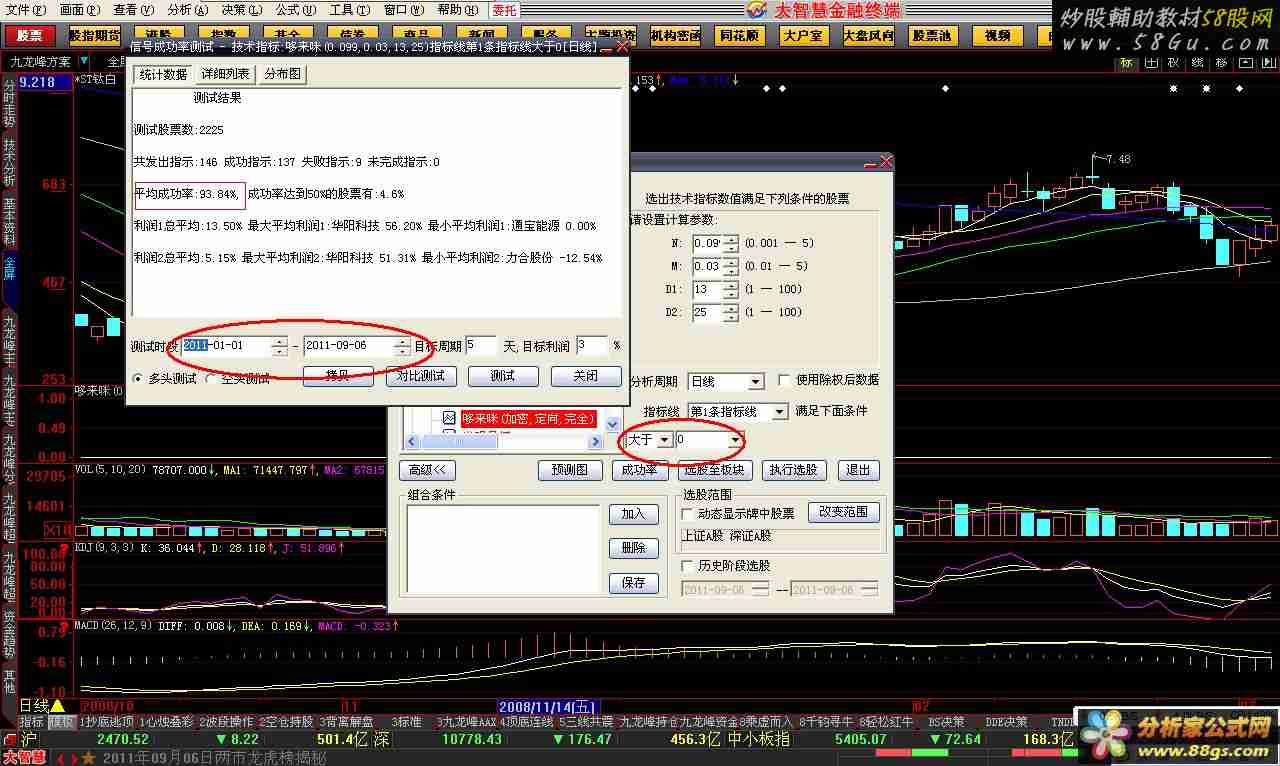Open the 视频 toolbar button
The height and width of the screenshot is (766, 1280).
tap(997, 36)
